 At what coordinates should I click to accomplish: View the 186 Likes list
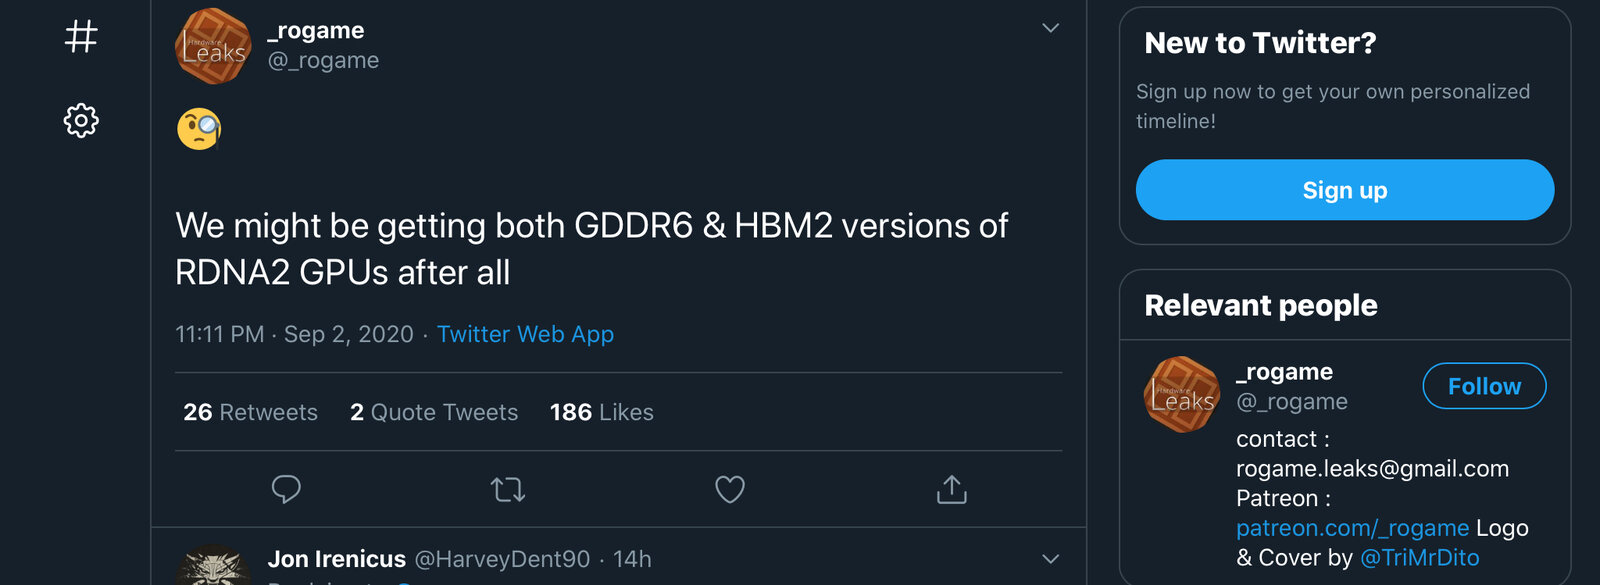pos(601,412)
